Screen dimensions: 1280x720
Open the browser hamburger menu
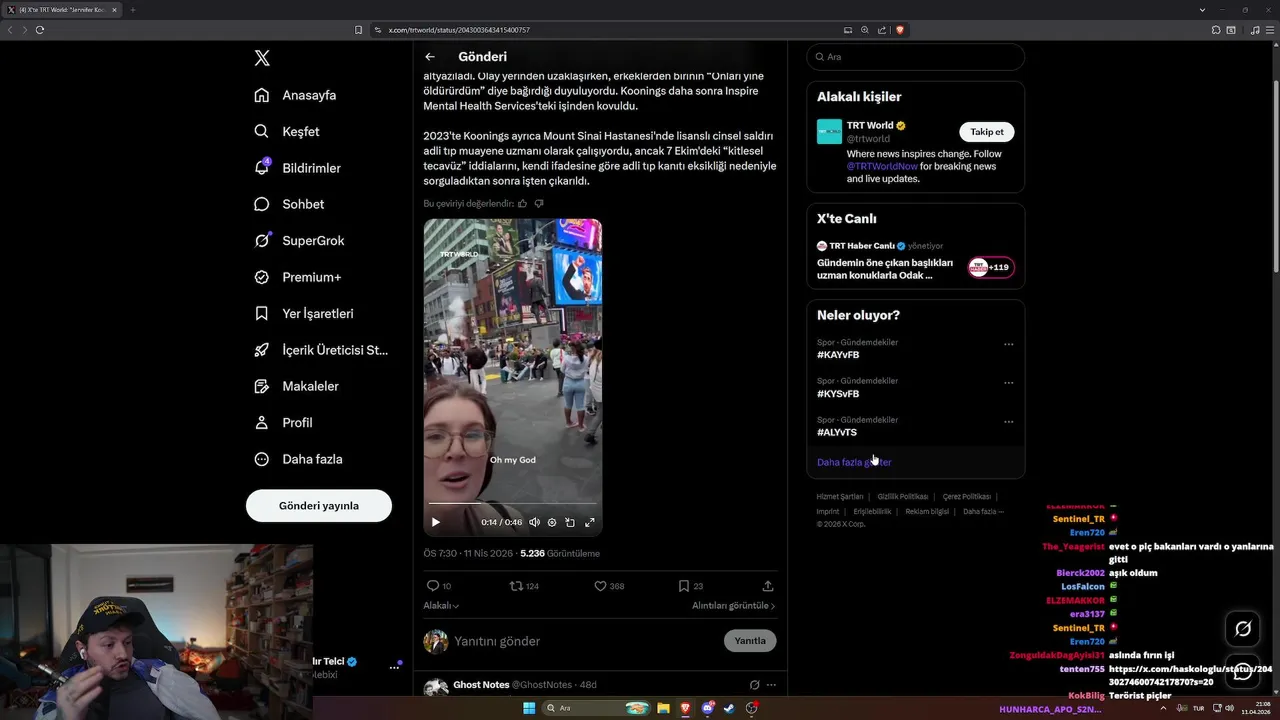[1270, 30]
